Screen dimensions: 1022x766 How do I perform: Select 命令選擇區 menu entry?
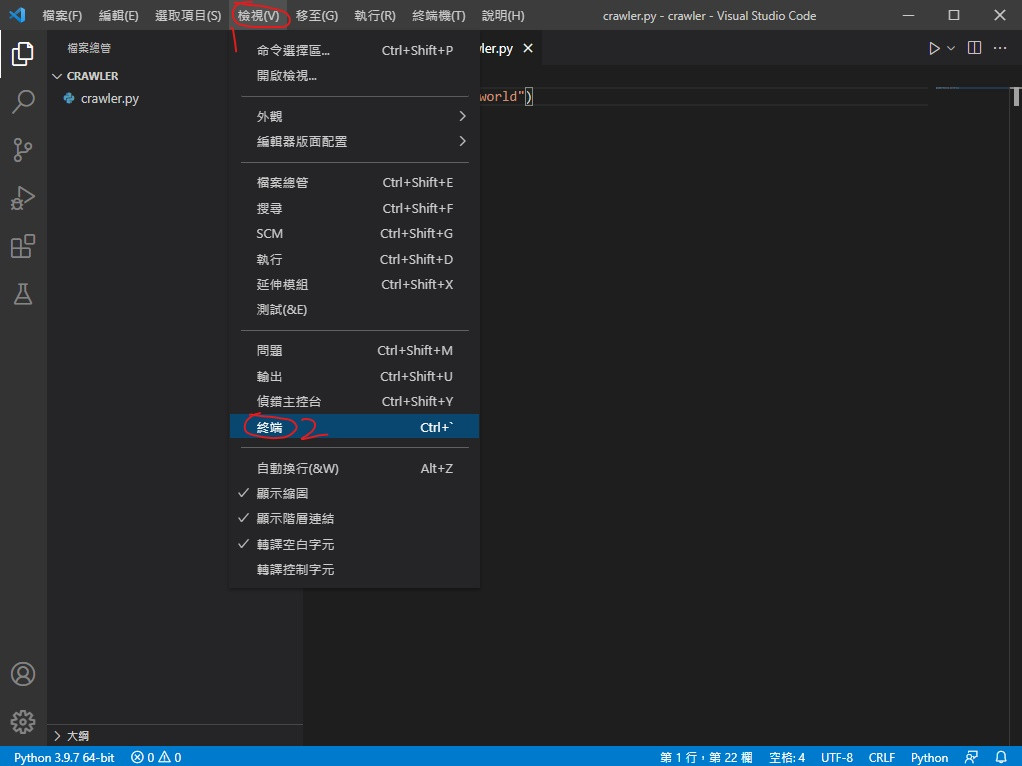[x=355, y=50]
